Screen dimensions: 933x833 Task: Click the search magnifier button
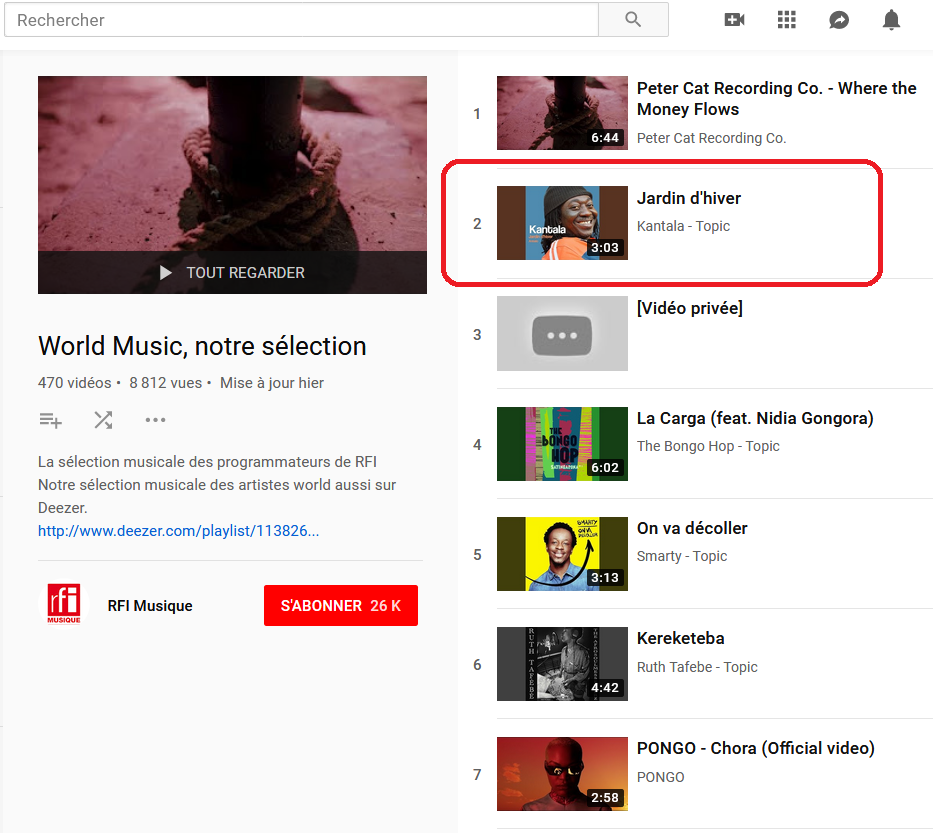point(633,20)
